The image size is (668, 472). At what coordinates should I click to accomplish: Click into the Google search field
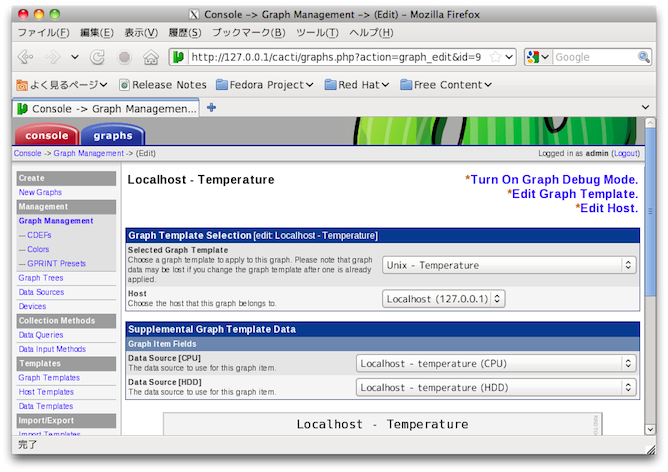coord(590,58)
